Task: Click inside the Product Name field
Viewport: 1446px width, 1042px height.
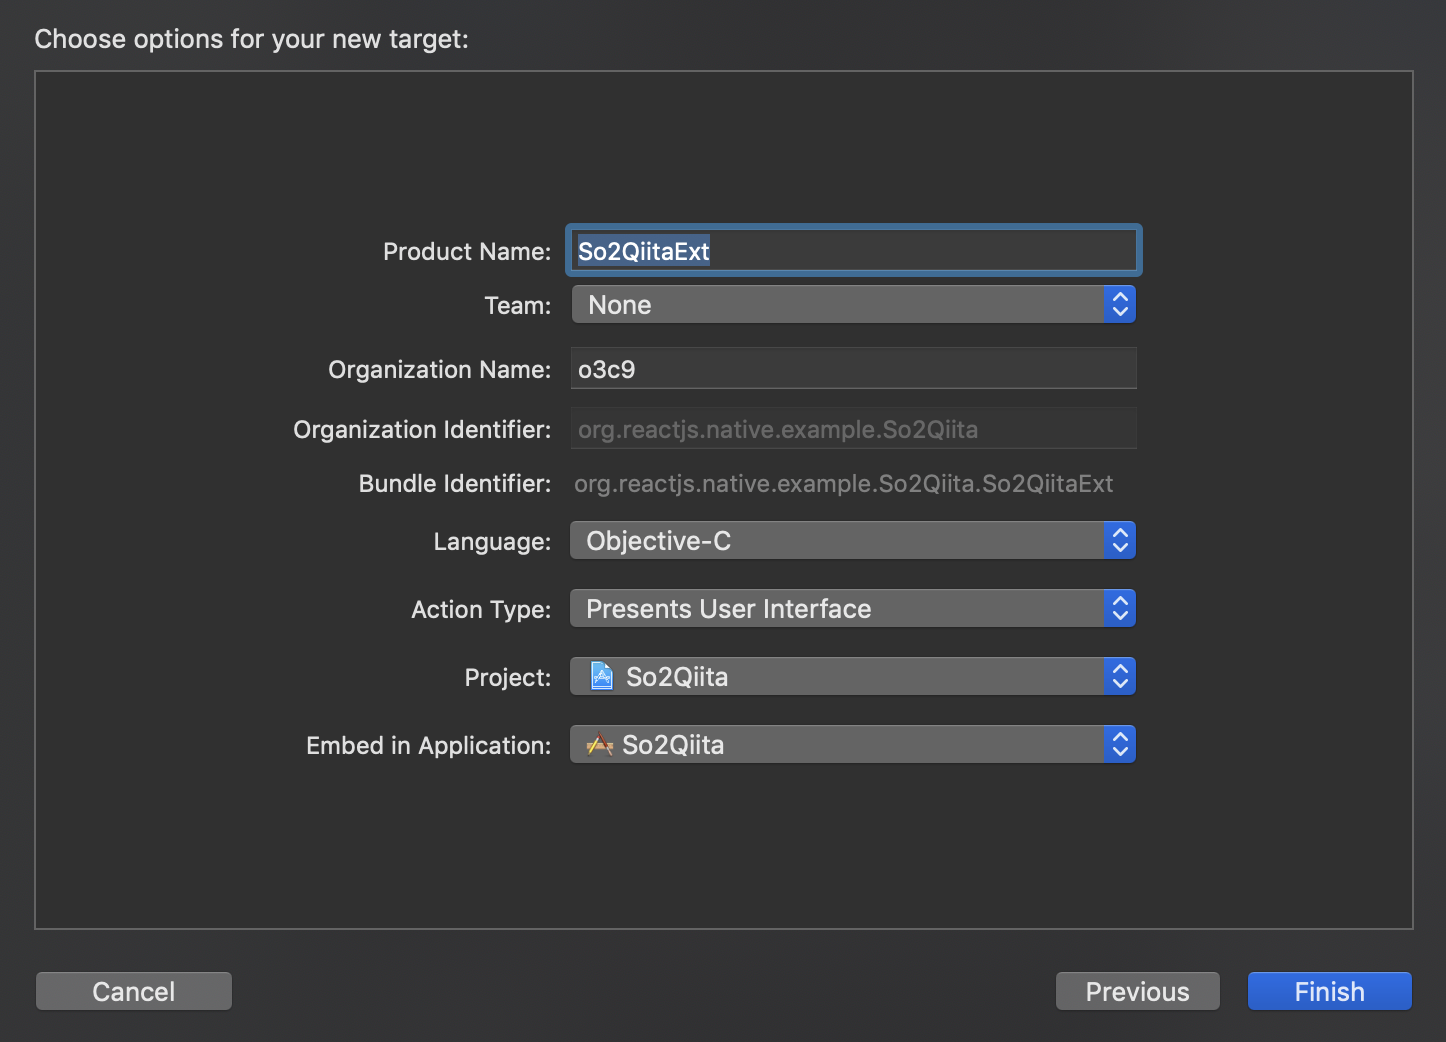Action: tap(852, 250)
